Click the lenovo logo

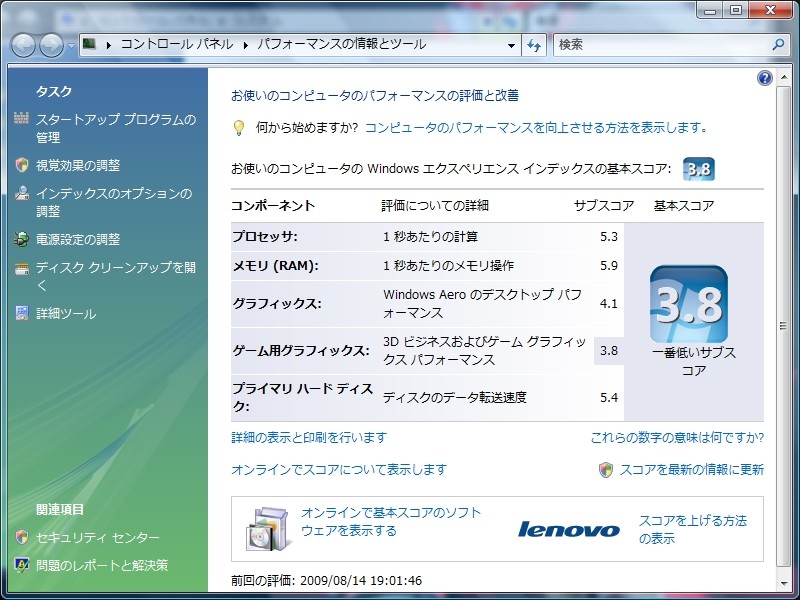click(x=568, y=529)
